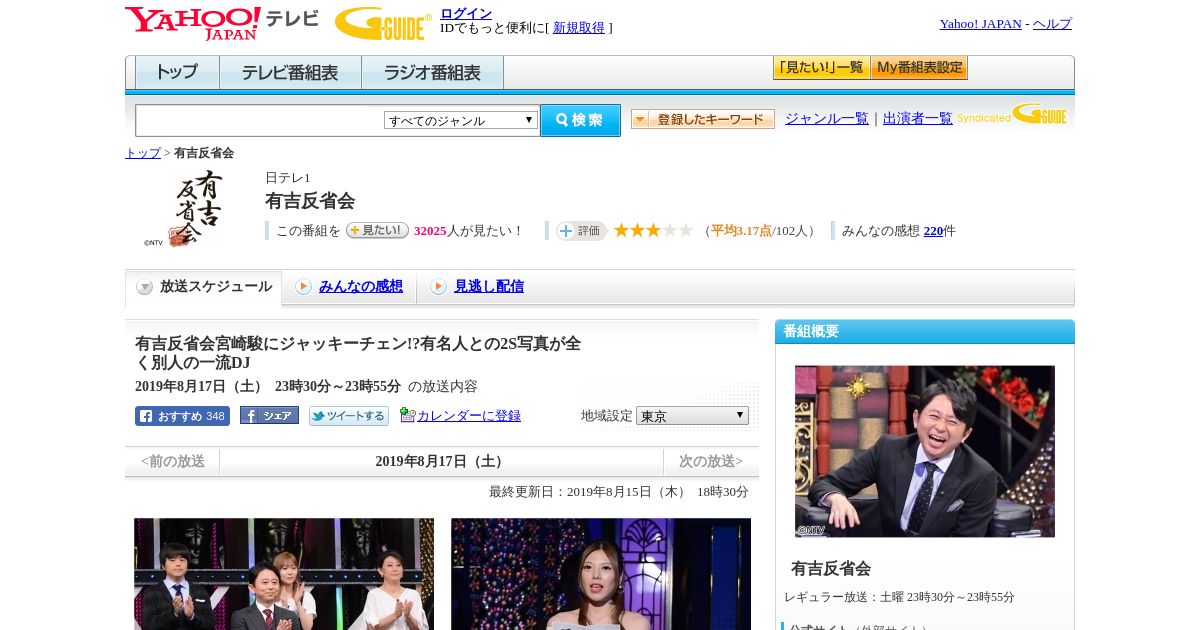The image size is (1200, 630).
Task: Click the 有吉反省会 program logo image
Action: 185,208
